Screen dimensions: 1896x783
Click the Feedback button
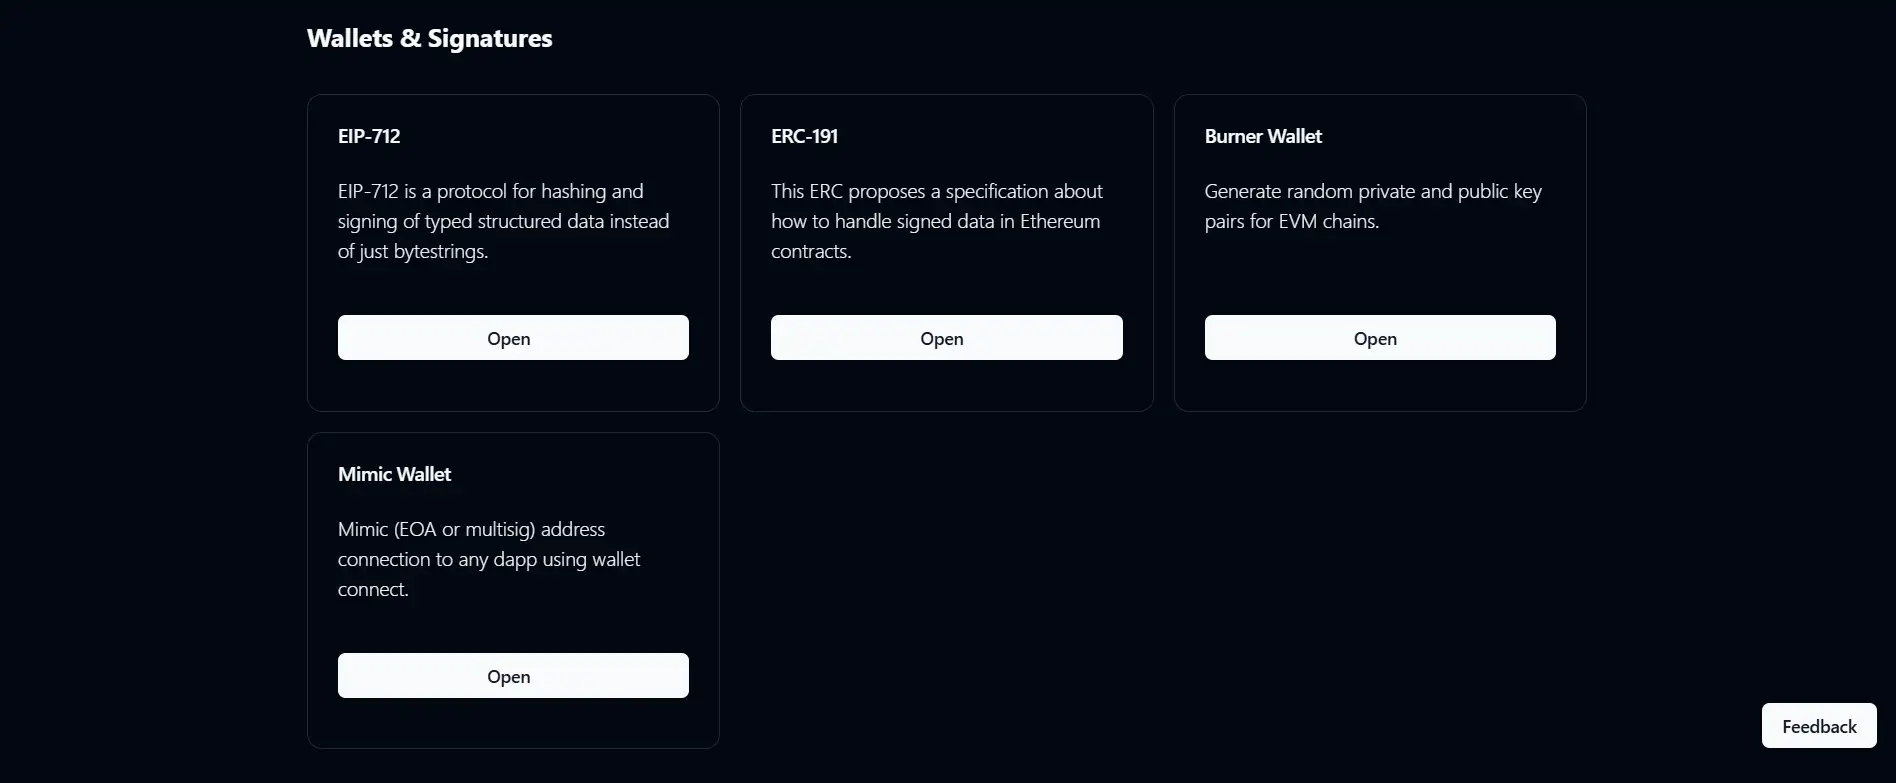click(x=1818, y=726)
